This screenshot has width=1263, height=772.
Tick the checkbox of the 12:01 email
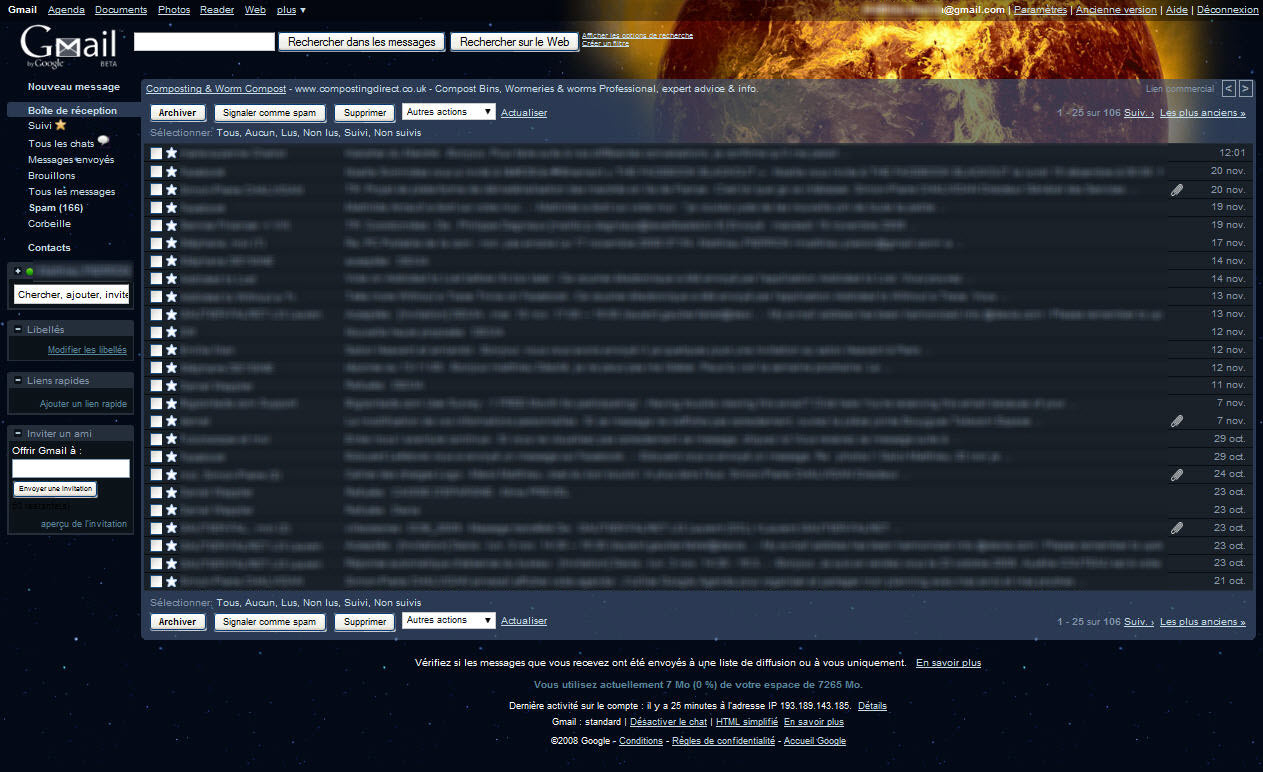point(156,153)
